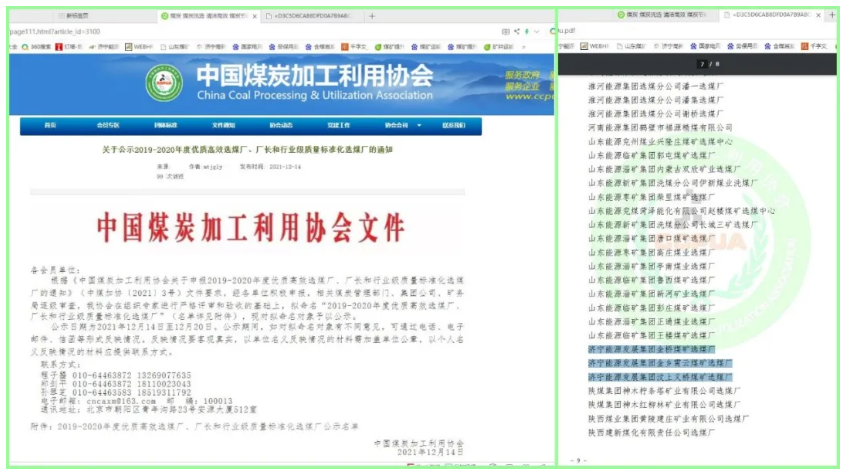Click the red heading 中国煤炭加工利用协会文件
844x474 pixels.
click(250, 228)
